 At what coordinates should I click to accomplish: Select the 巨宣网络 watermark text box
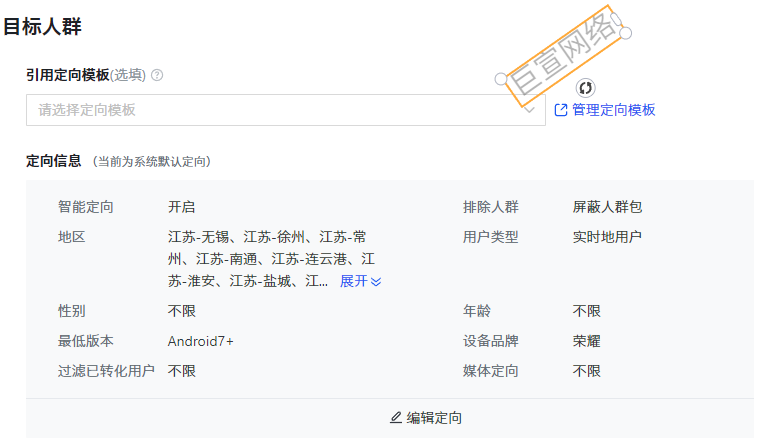point(564,56)
